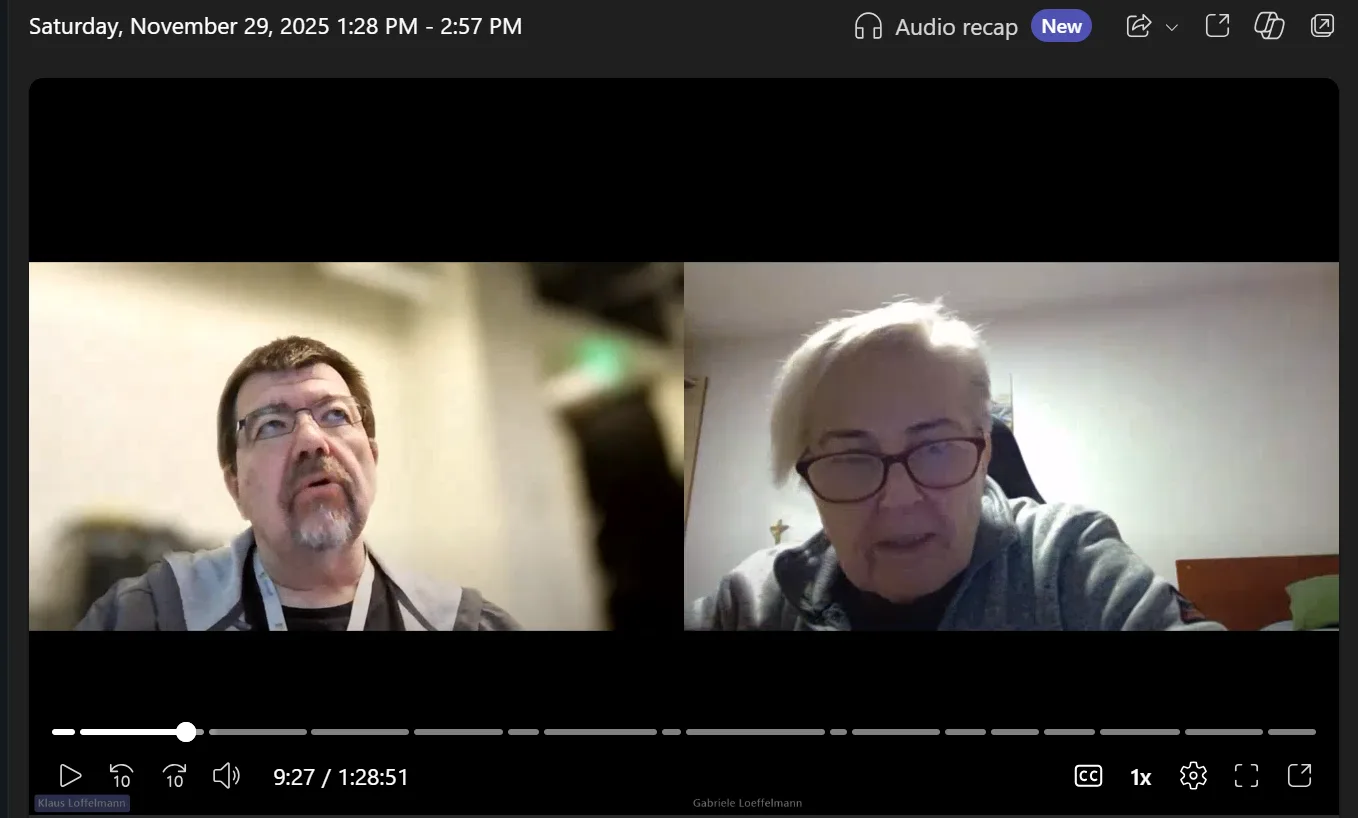The width and height of the screenshot is (1358, 818).
Task: Pop out the video player
Action: 1299,776
